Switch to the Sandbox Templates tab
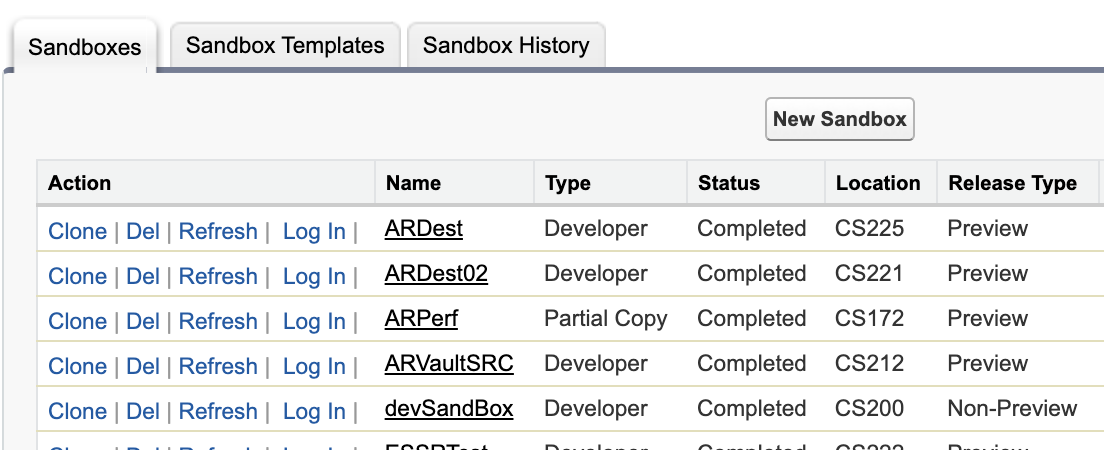1104x450 pixels. pos(285,46)
